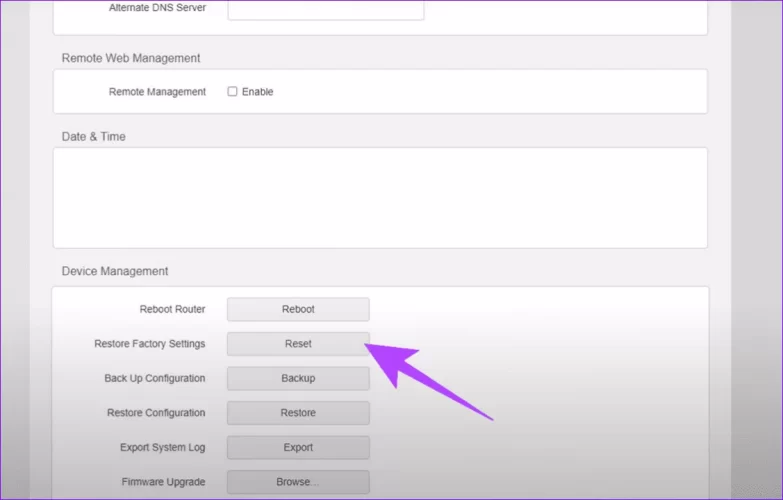Screen dimensions: 783x500
Task: Click the Back Up Configuration label
Action: 154,379
